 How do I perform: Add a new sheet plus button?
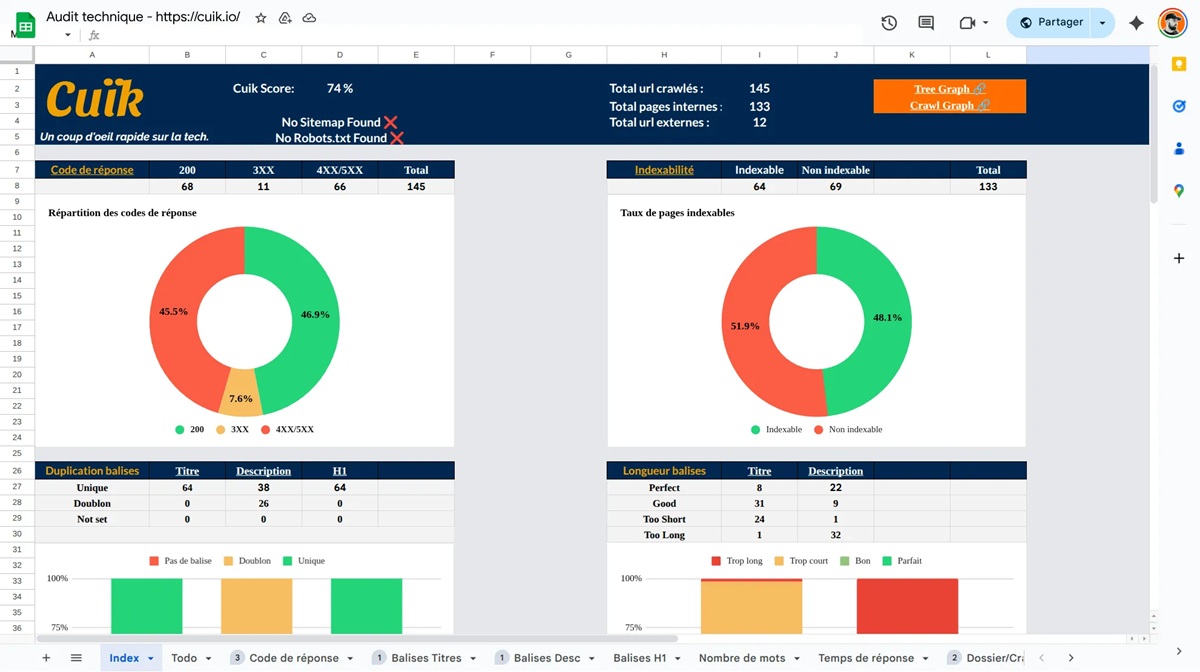tap(45, 658)
